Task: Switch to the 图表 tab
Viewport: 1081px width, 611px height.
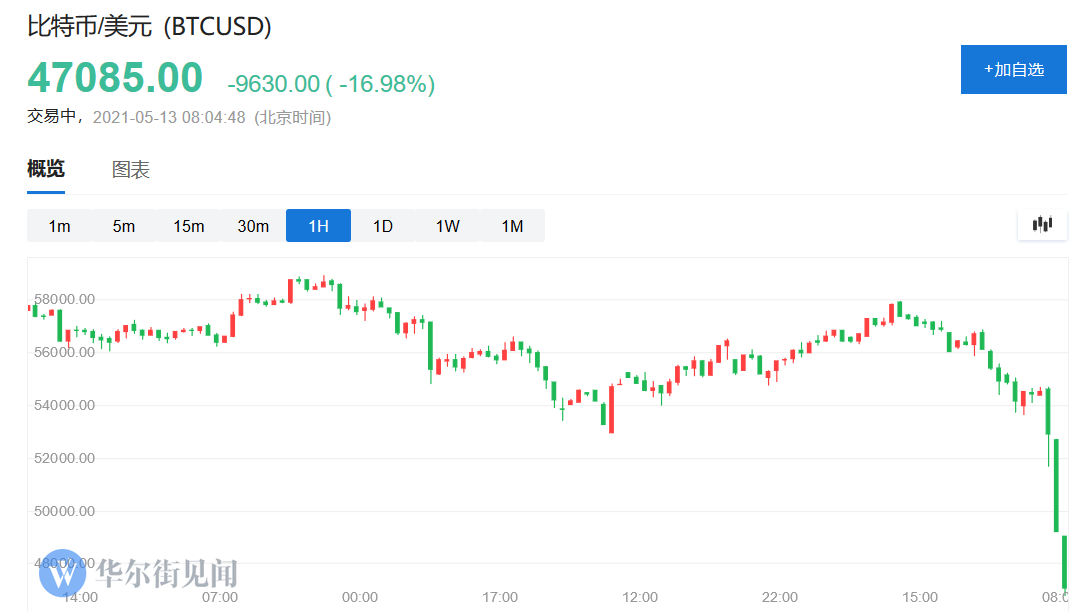Action: tap(131, 169)
